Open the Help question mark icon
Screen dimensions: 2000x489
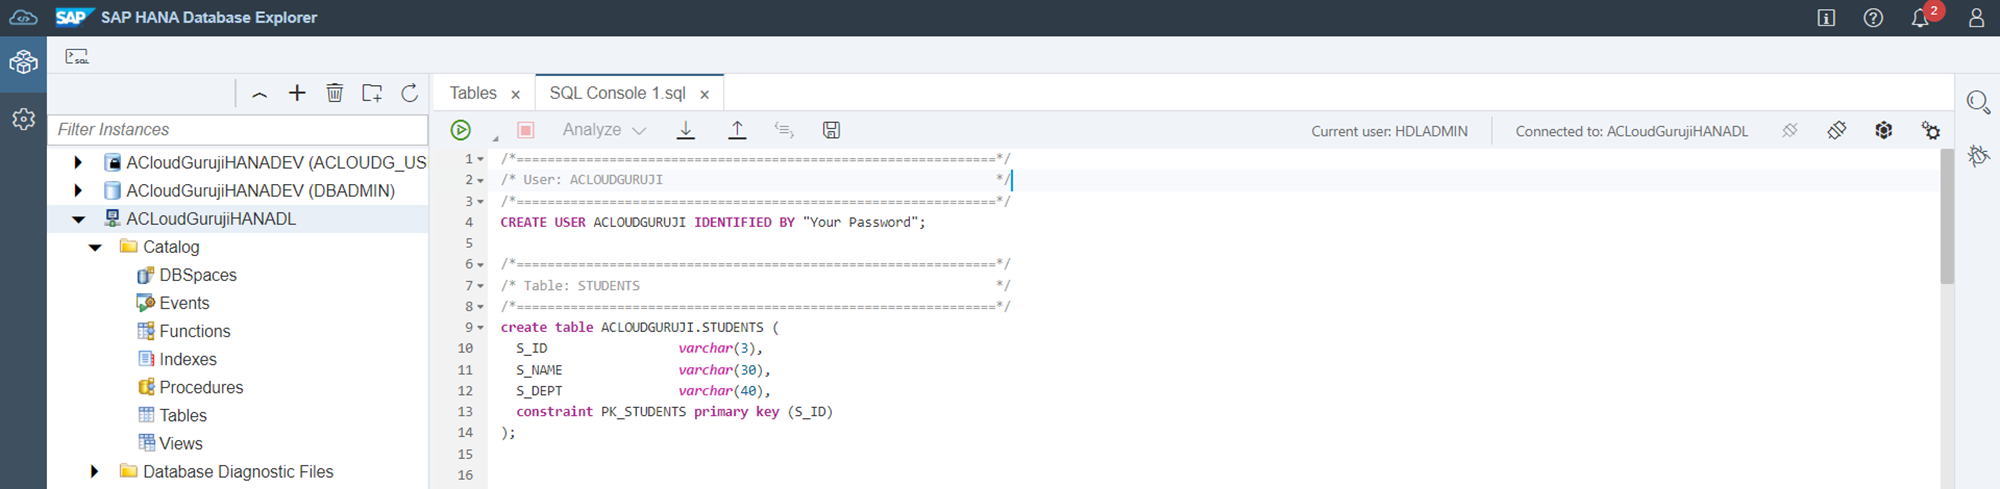point(1873,18)
